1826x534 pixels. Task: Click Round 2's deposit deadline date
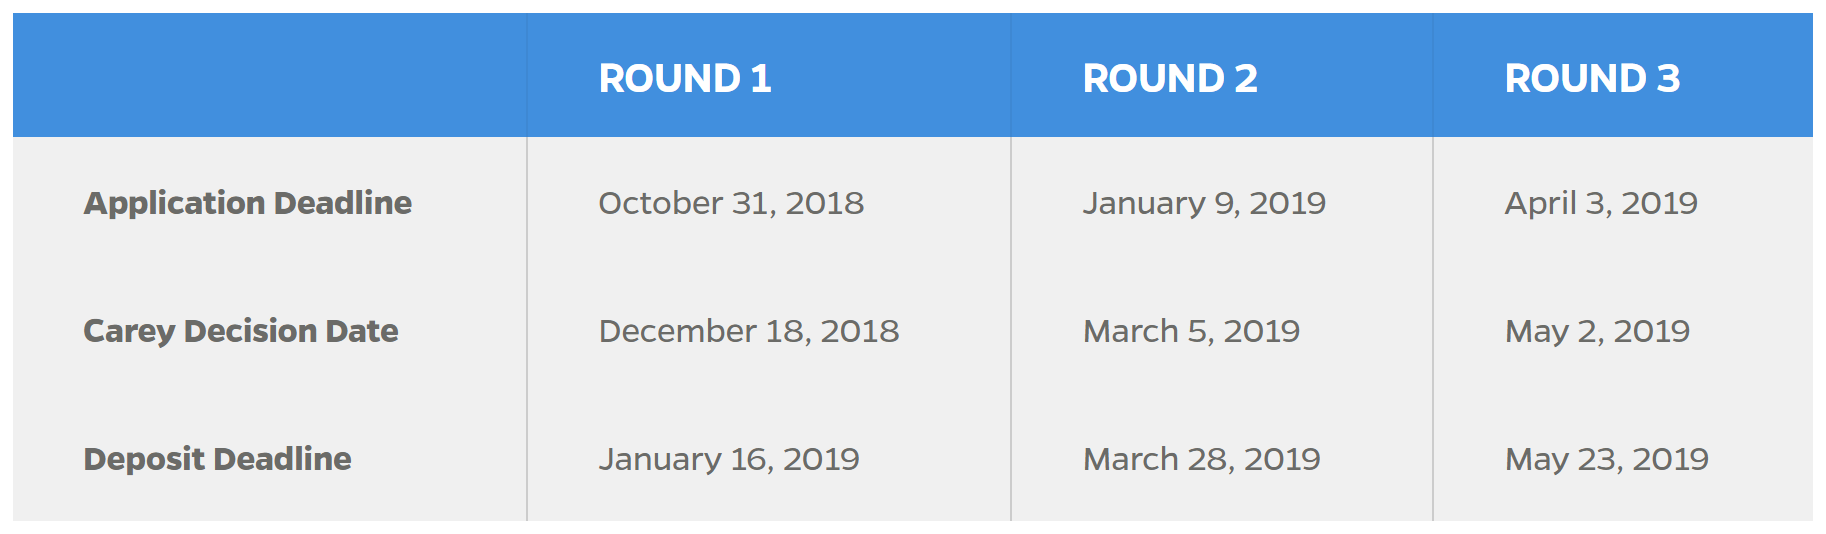pyautogui.click(x=1201, y=459)
